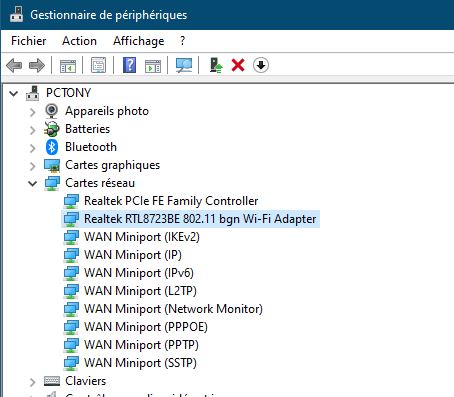Click the WAN Miniport (SSTP) adapter icon
The width and height of the screenshot is (454, 397).
71,363
